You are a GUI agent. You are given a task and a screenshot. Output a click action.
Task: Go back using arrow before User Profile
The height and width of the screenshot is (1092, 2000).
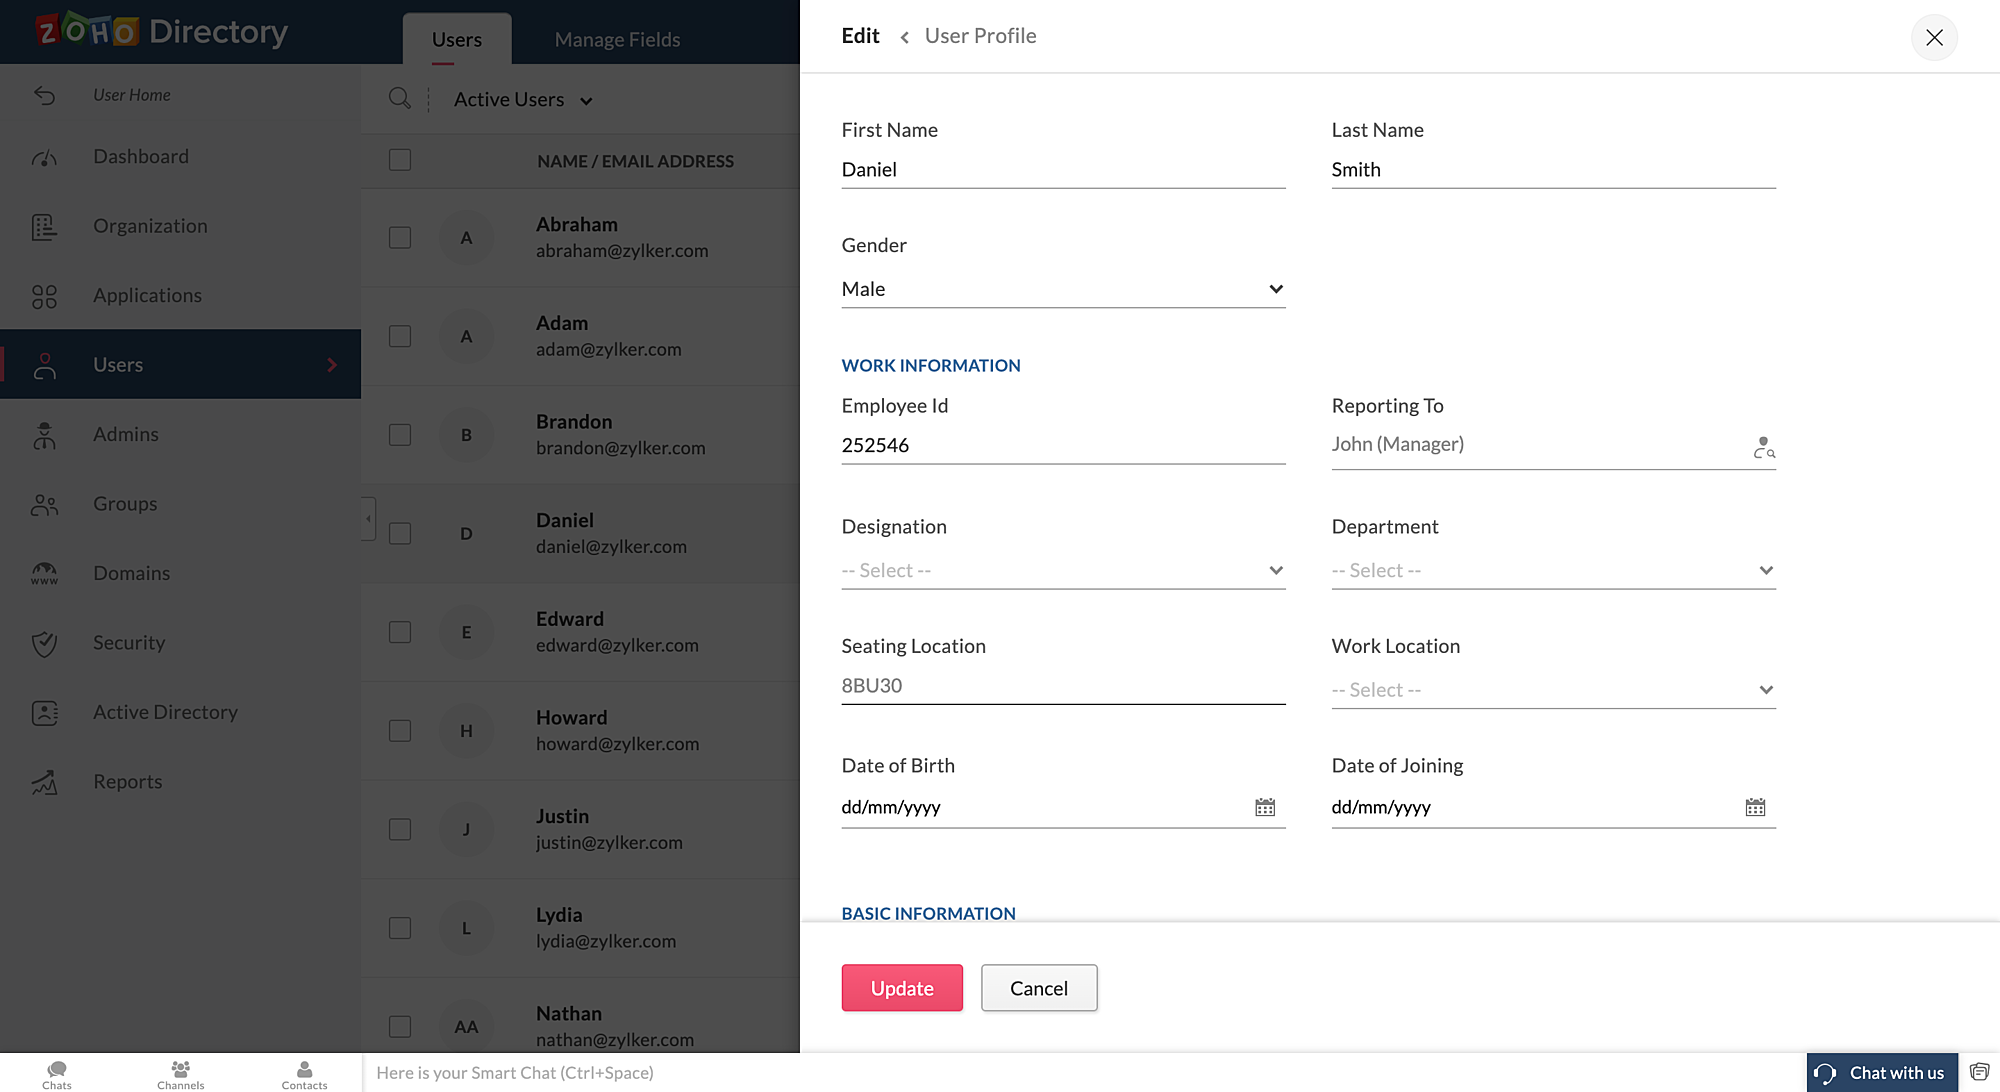(x=904, y=37)
